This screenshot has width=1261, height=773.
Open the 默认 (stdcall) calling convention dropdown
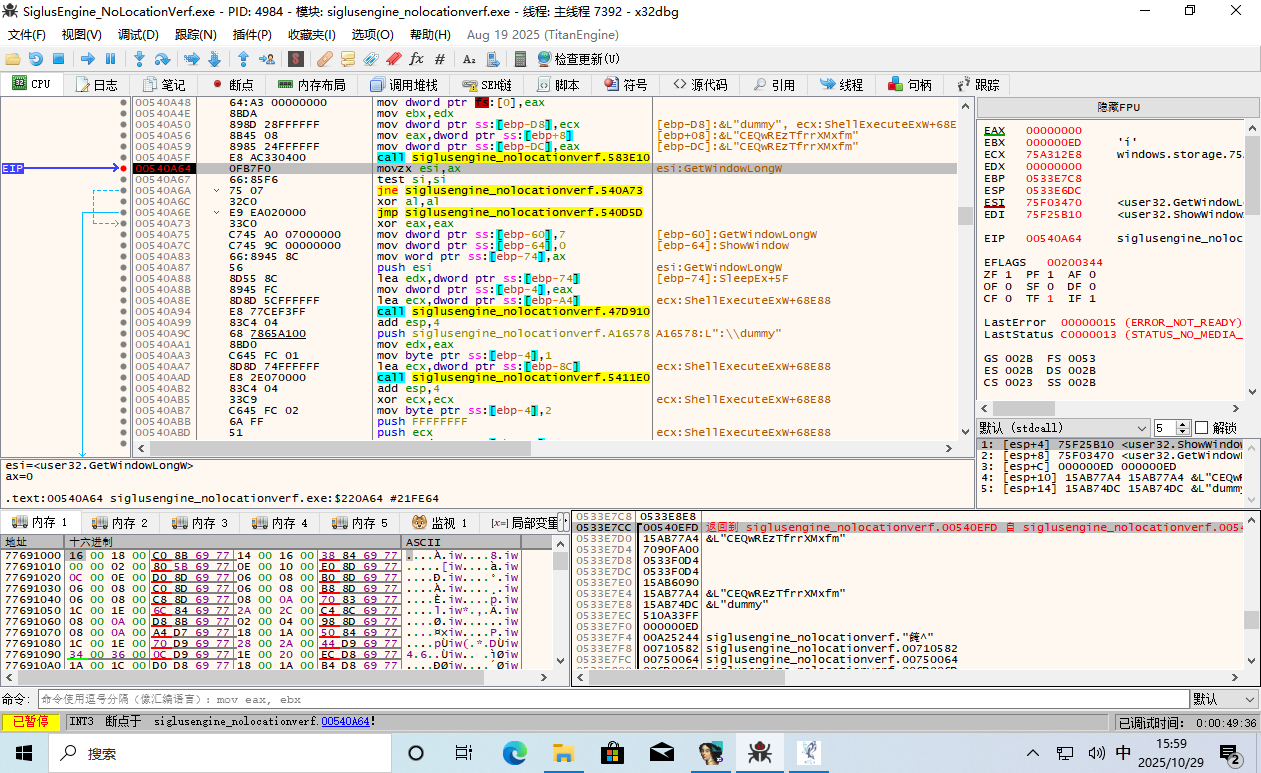coord(1063,428)
